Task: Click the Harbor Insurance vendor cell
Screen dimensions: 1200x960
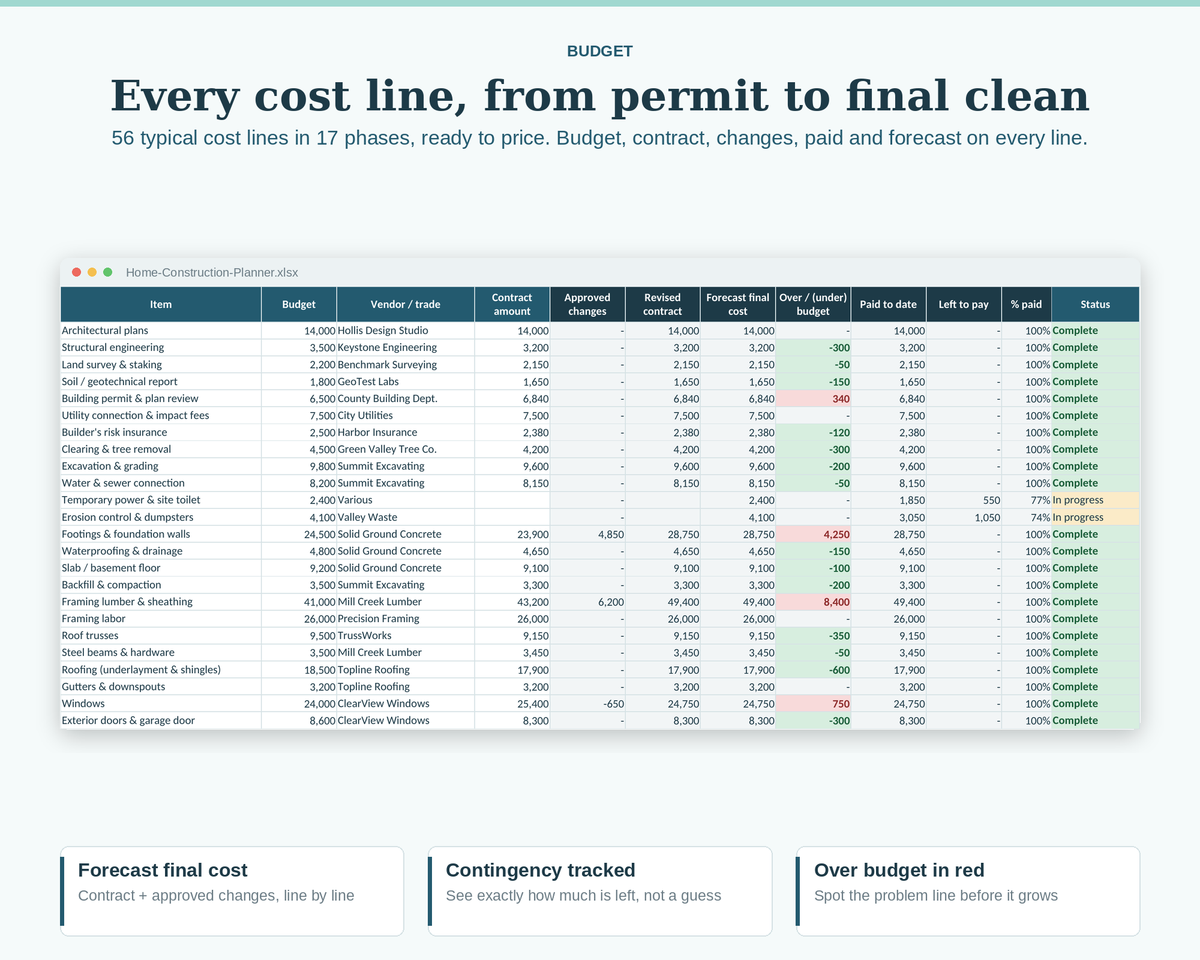Action: (x=405, y=433)
